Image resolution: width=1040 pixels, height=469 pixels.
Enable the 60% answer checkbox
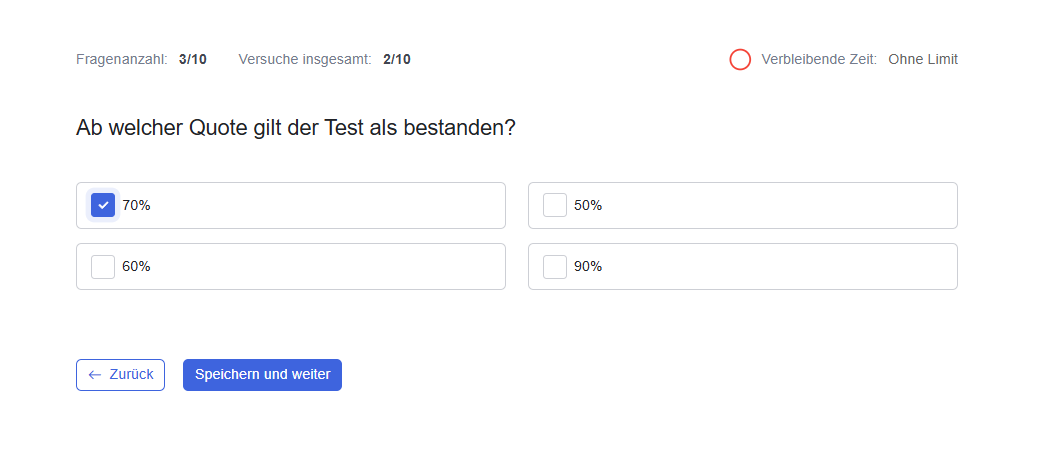[103, 267]
